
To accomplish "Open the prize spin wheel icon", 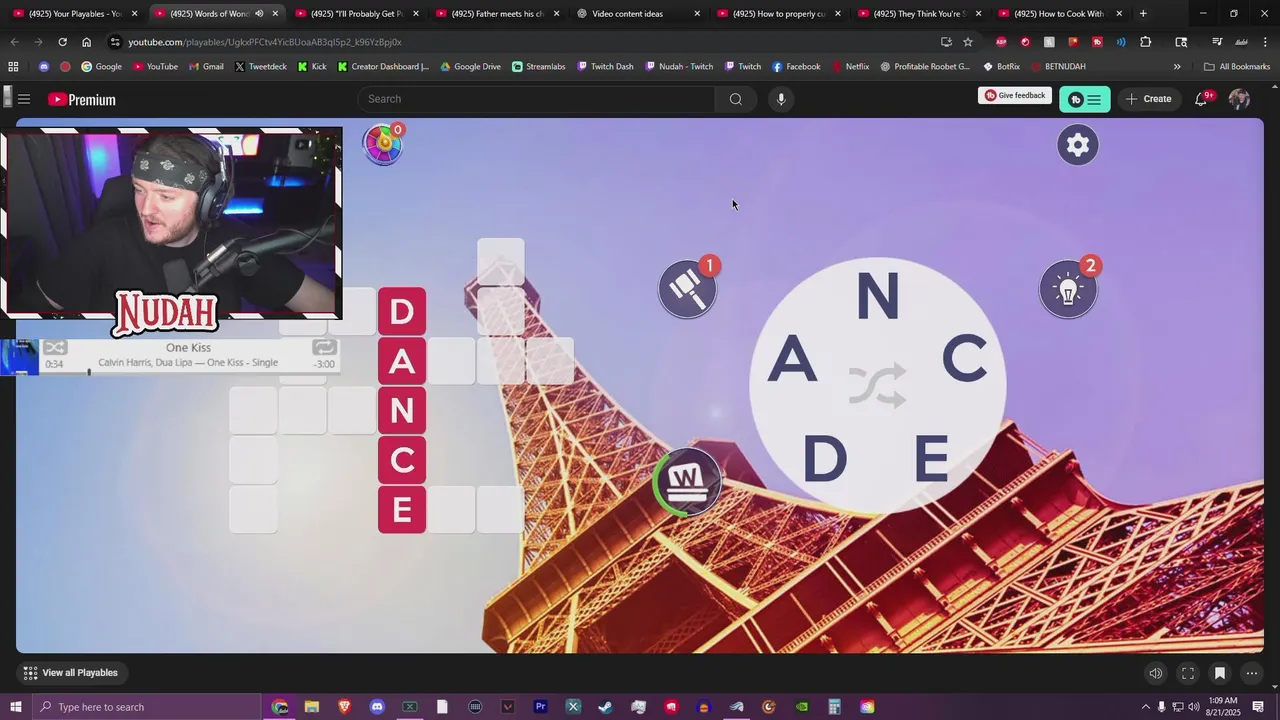I will (x=383, y=145).
